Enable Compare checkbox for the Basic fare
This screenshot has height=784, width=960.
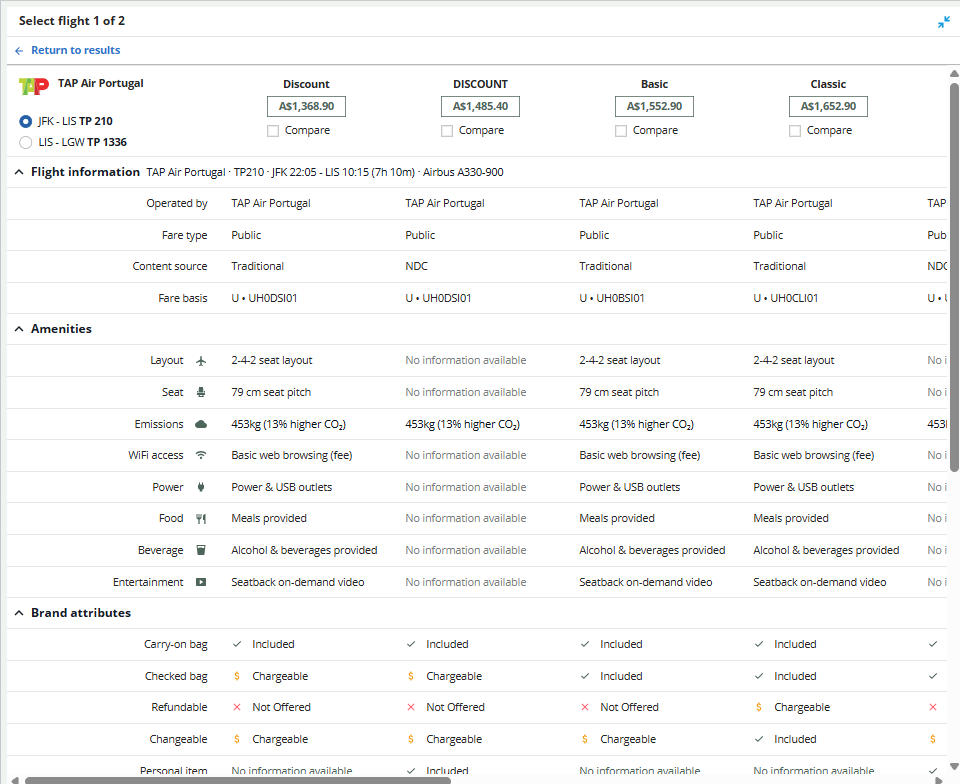click(x=622, y=131)
